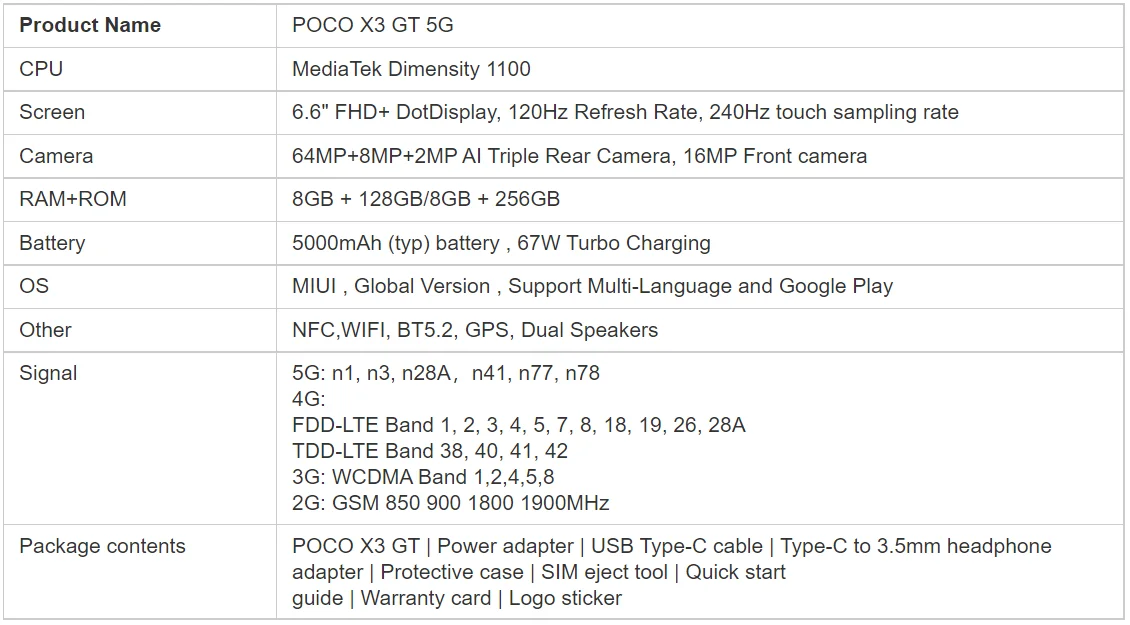Click the FDD-LTE Band list line
The width and height of the screenshot is (1130, 625).
click(518, 425)
